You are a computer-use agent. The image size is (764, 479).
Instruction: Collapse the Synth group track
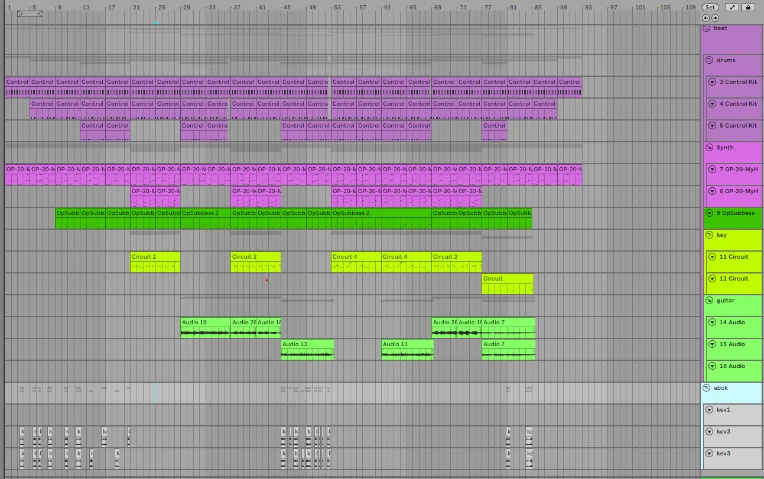pos(708,147)
